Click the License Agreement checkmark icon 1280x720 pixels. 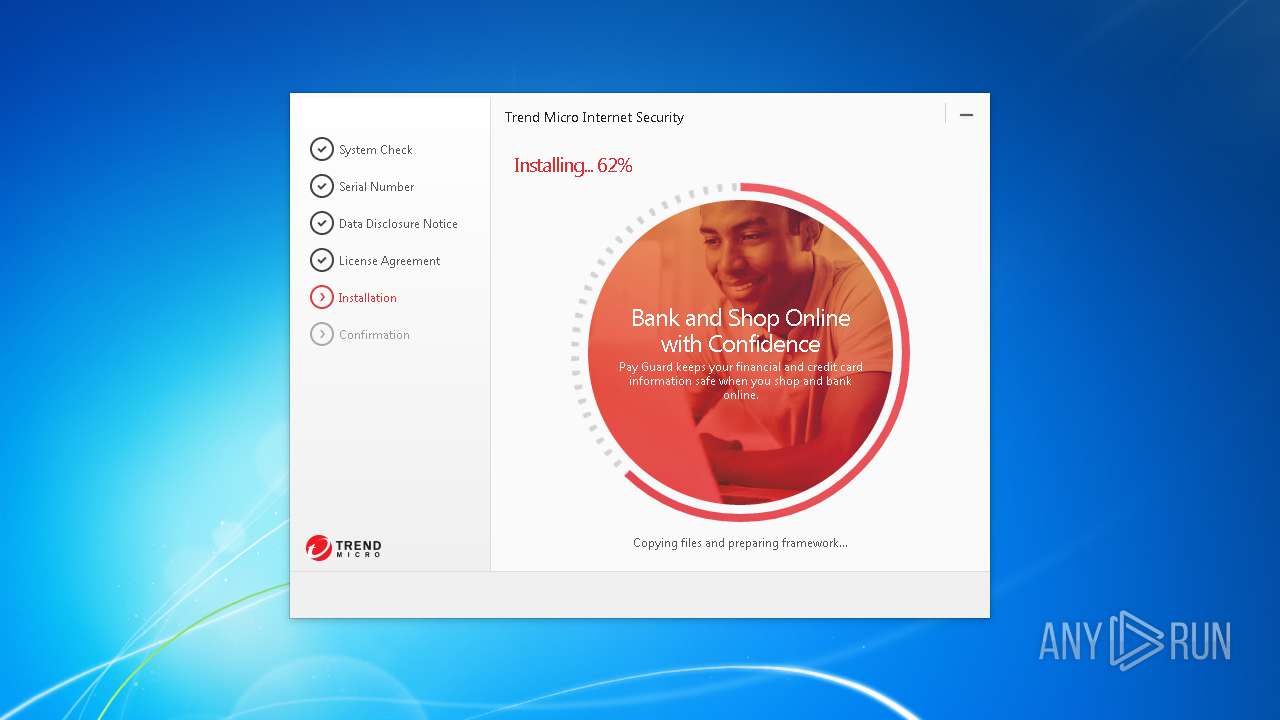(x=321, y=260)
